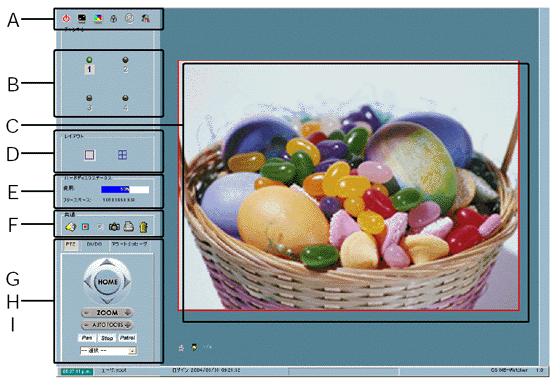Select the PTZ tab
Viewport: 560px width, 383px height.
pos(70,244)
